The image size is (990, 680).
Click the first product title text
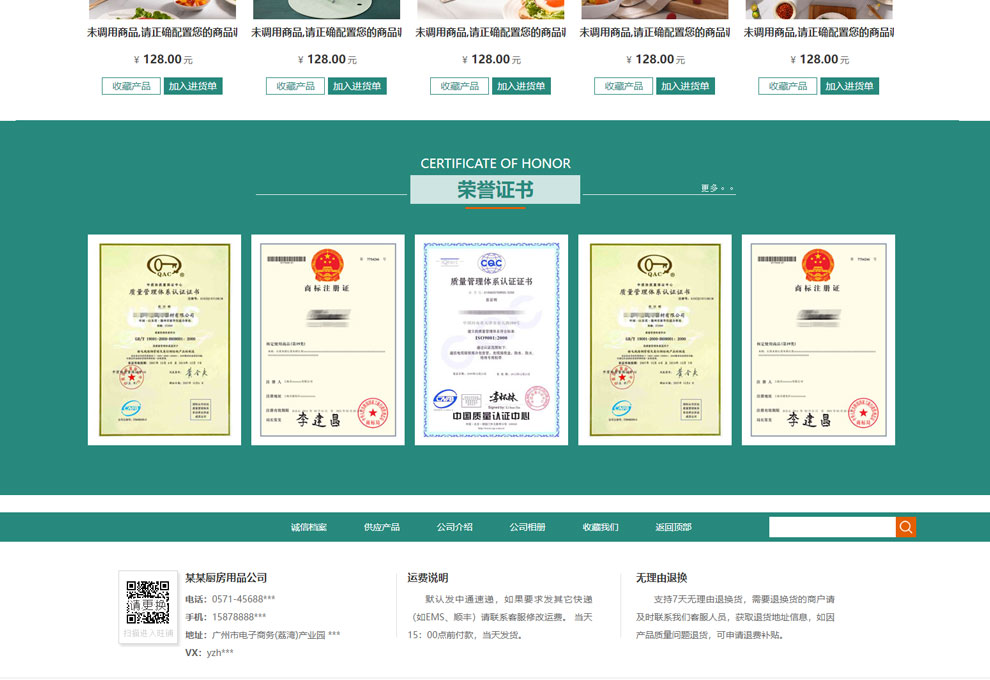click(162, 32)
